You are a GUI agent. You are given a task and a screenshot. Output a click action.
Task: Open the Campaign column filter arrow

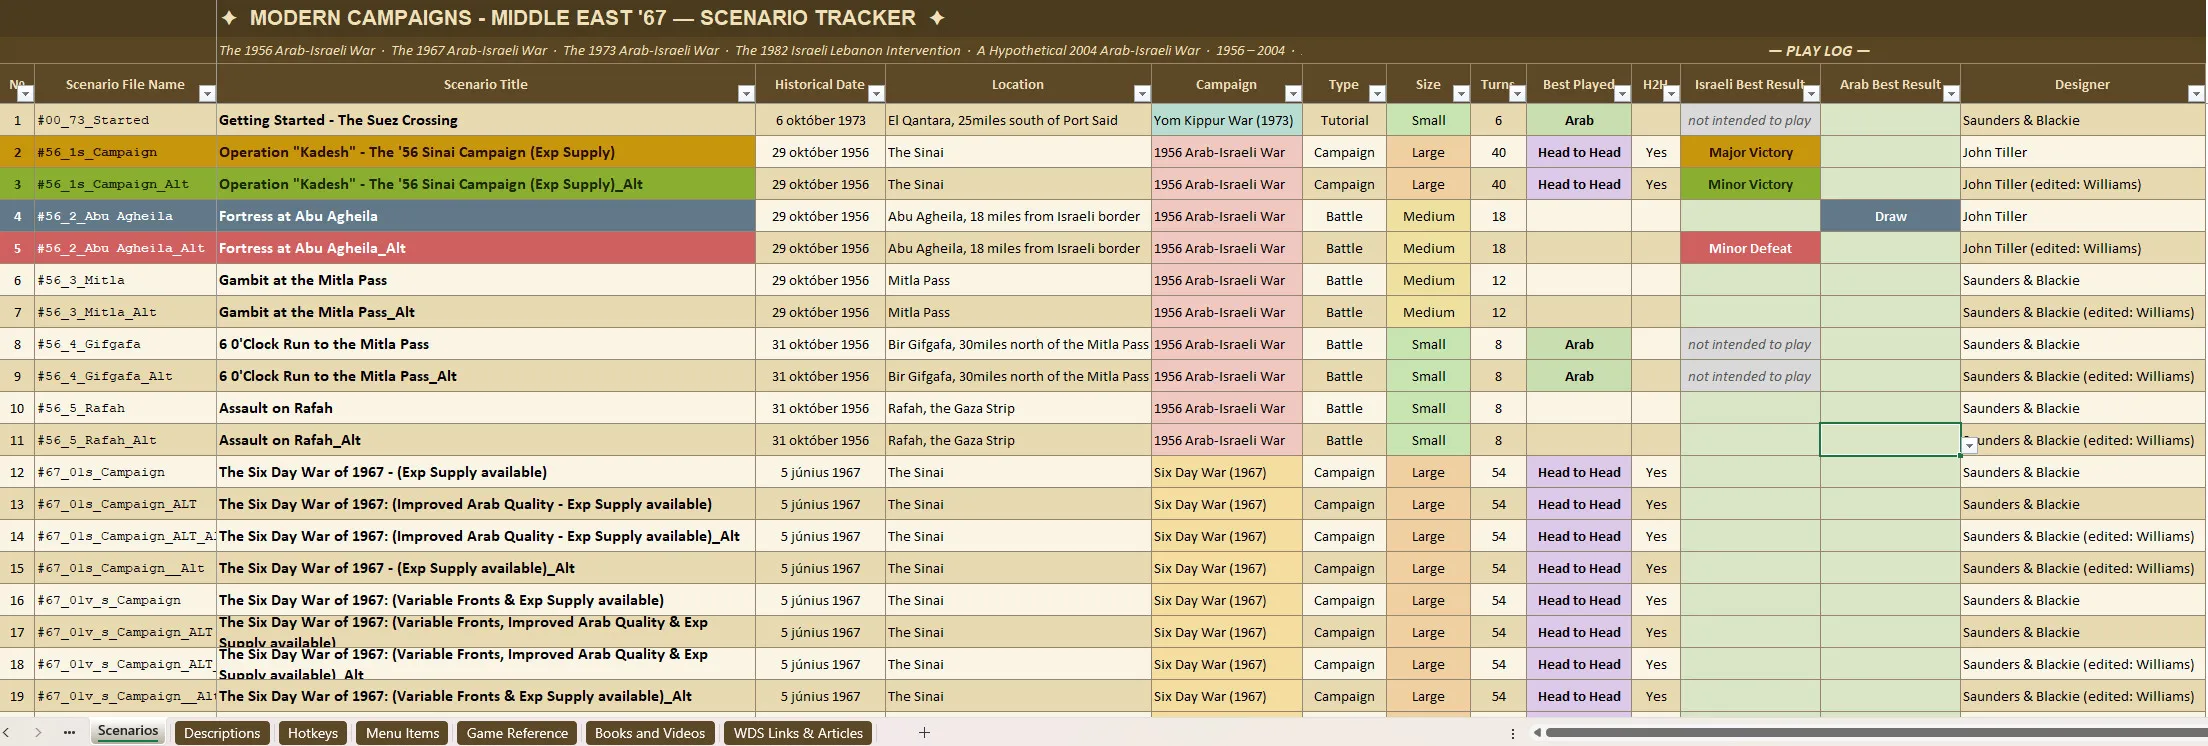pyautogui.click(x=1293, y=94)
